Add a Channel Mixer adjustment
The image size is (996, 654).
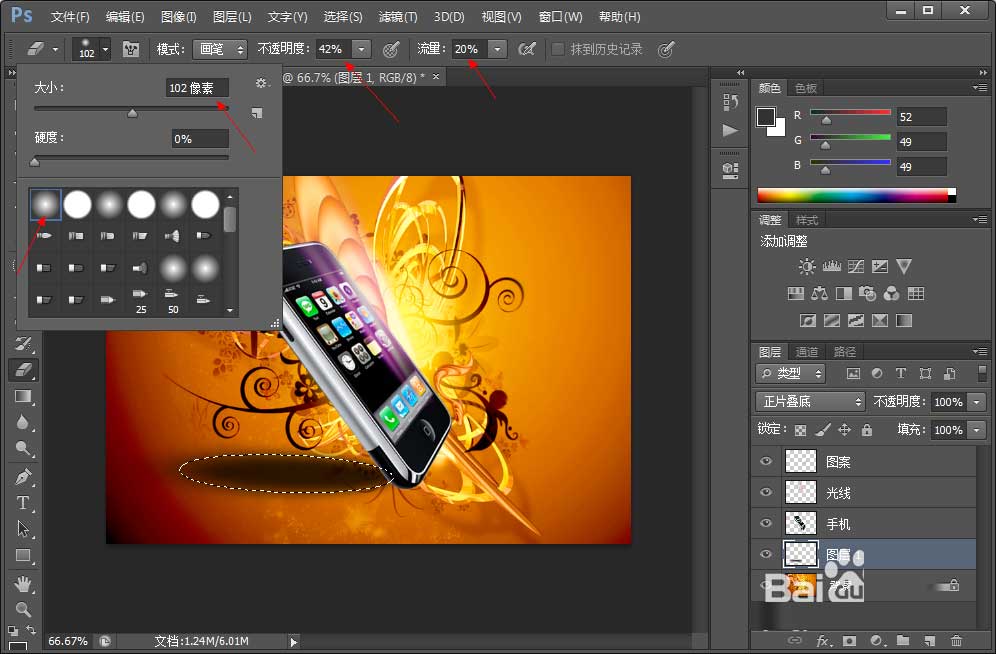pyautogui.click(x=891, y=293)
